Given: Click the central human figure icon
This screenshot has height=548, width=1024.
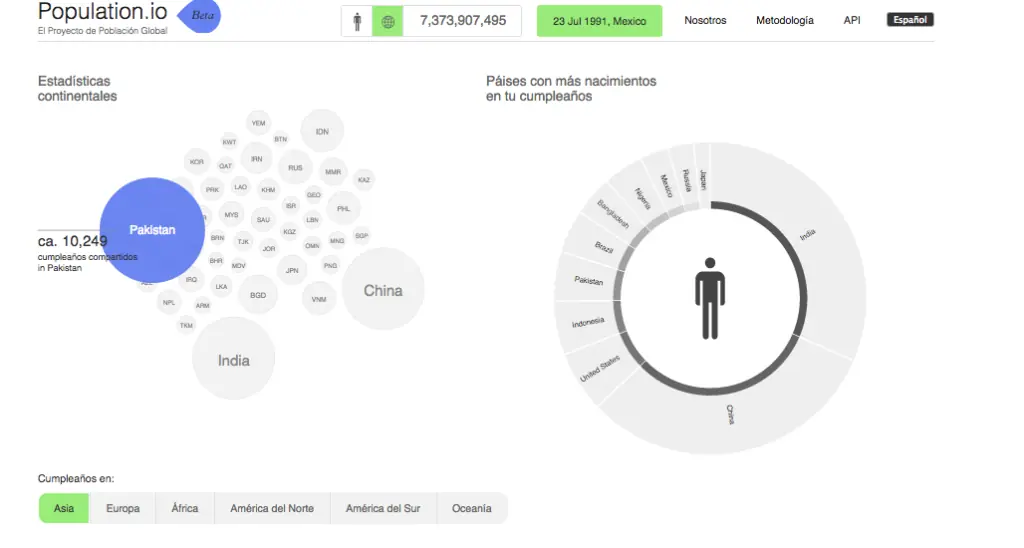Looking at the screenshot, I should (709, 297).
